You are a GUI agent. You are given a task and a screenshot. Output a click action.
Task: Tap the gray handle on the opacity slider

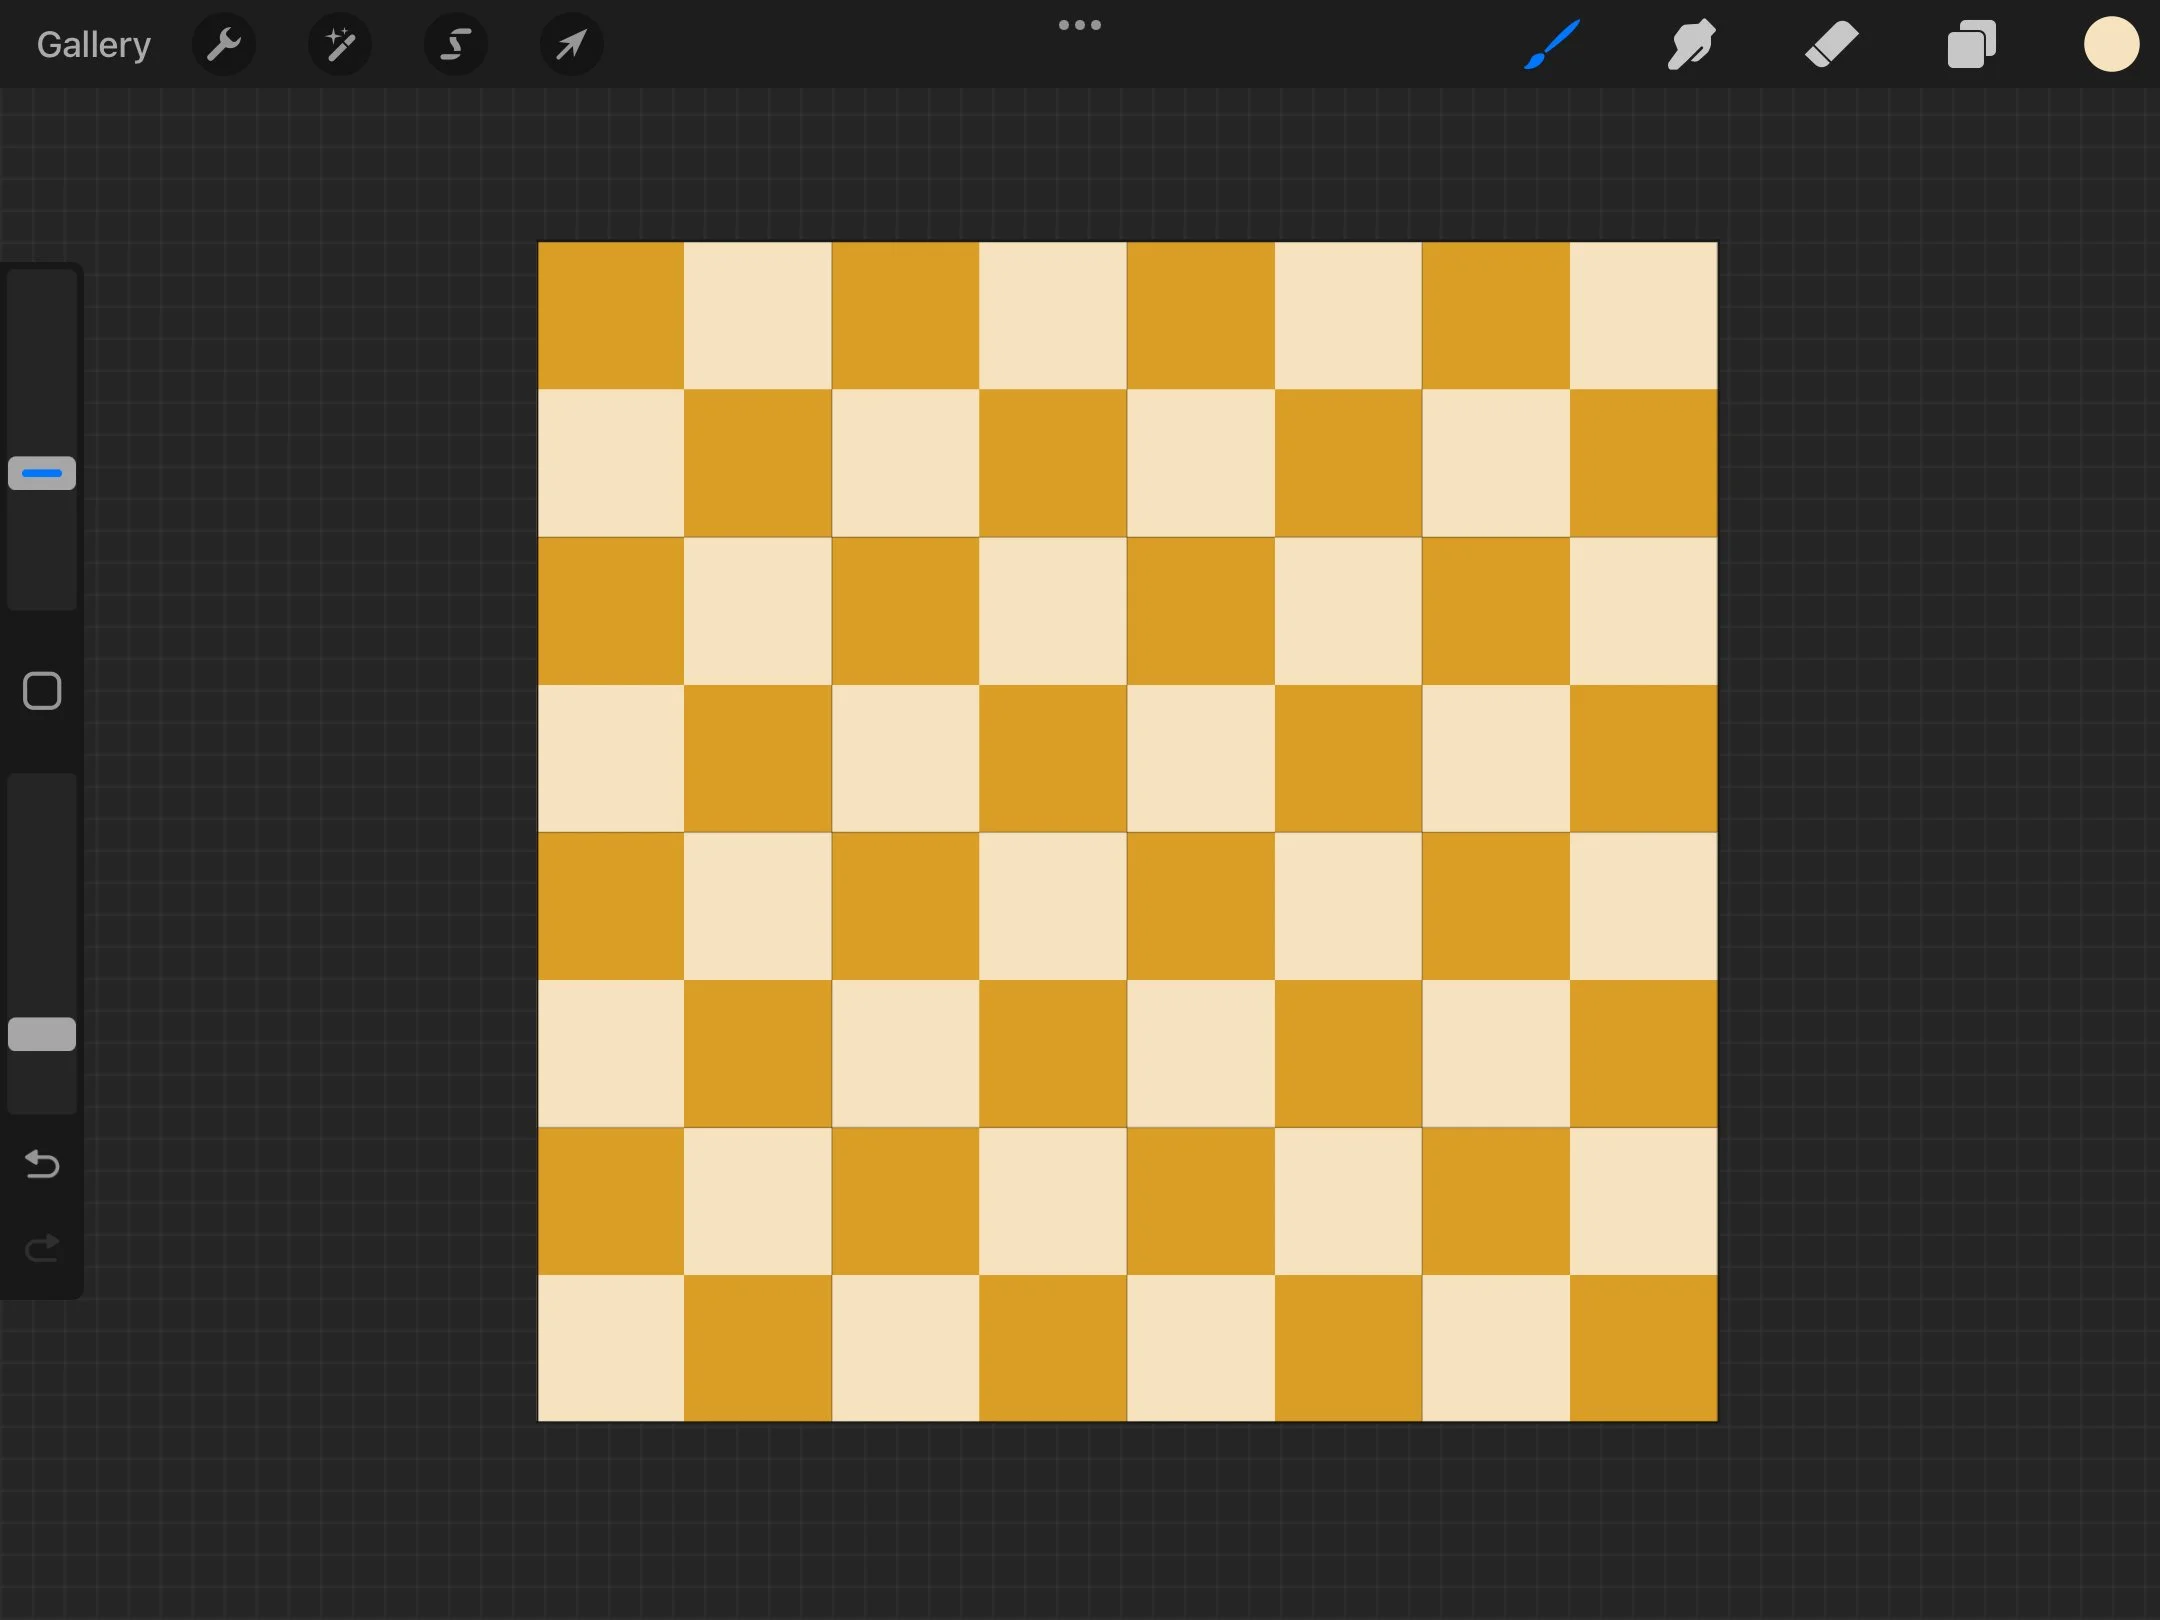[x=41, y=1034]
